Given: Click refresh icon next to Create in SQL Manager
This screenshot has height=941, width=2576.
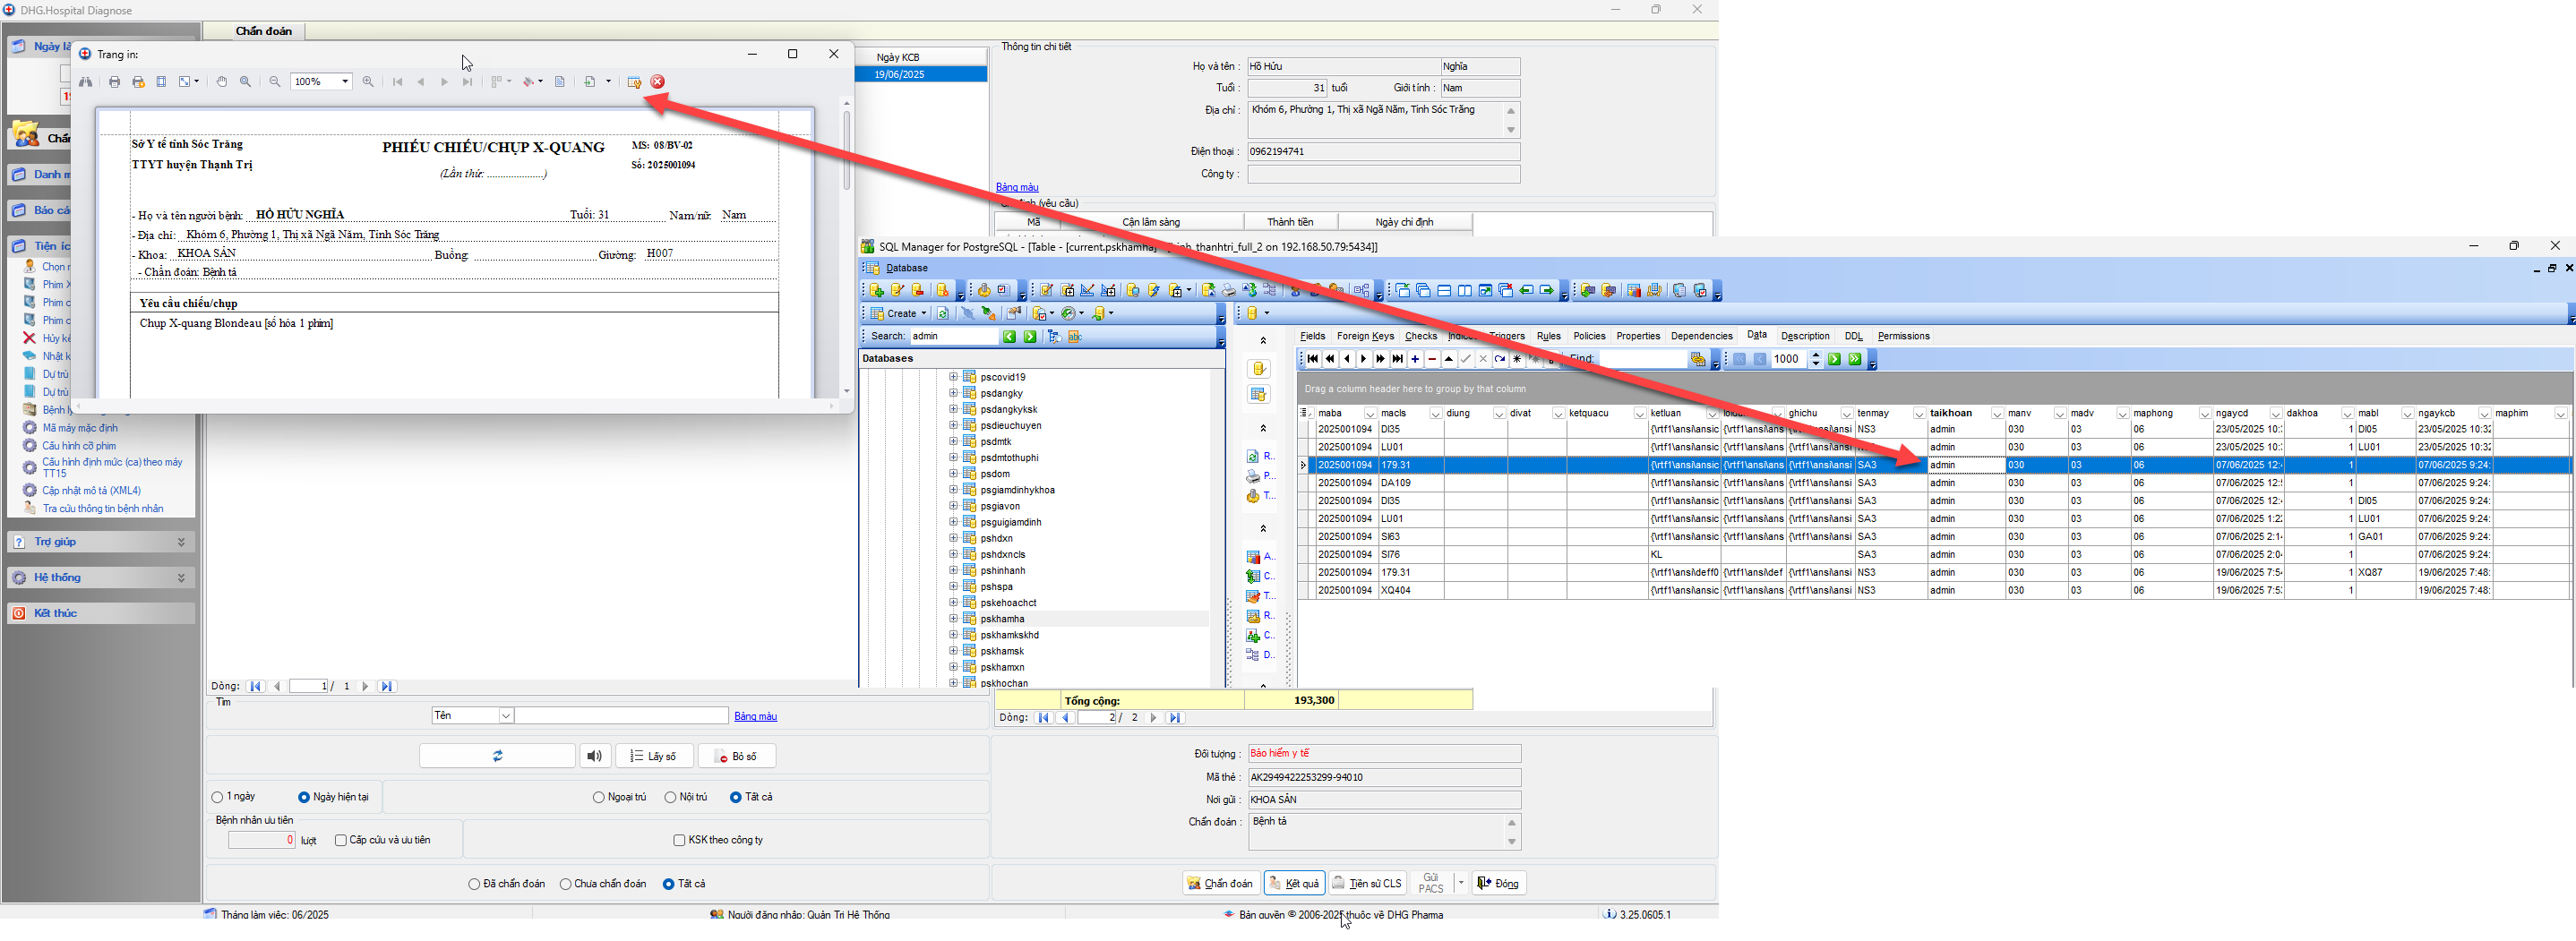Looking at the screenshot, I should click(x=942, y=313).
